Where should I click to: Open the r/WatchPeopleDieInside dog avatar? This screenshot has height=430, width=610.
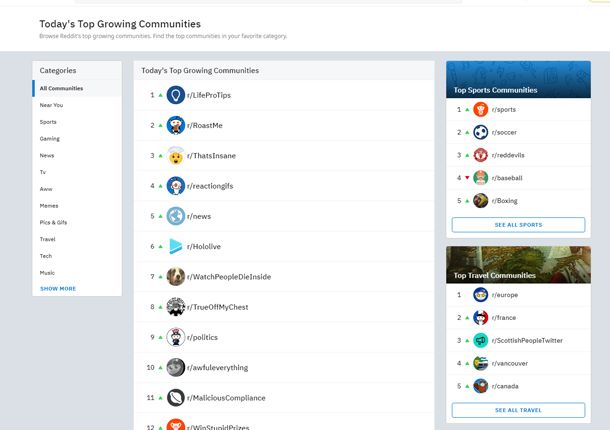[175, 277]
